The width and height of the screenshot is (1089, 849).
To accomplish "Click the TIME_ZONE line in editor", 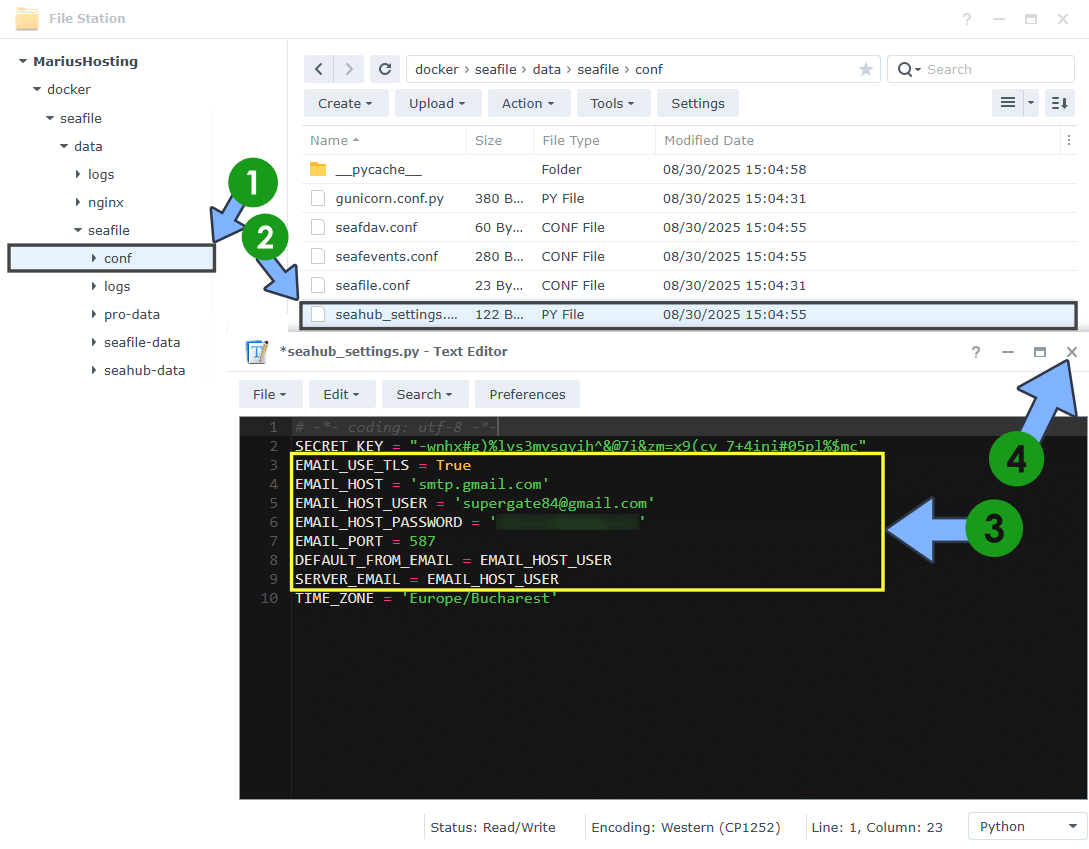I will [x=426, y=598].
